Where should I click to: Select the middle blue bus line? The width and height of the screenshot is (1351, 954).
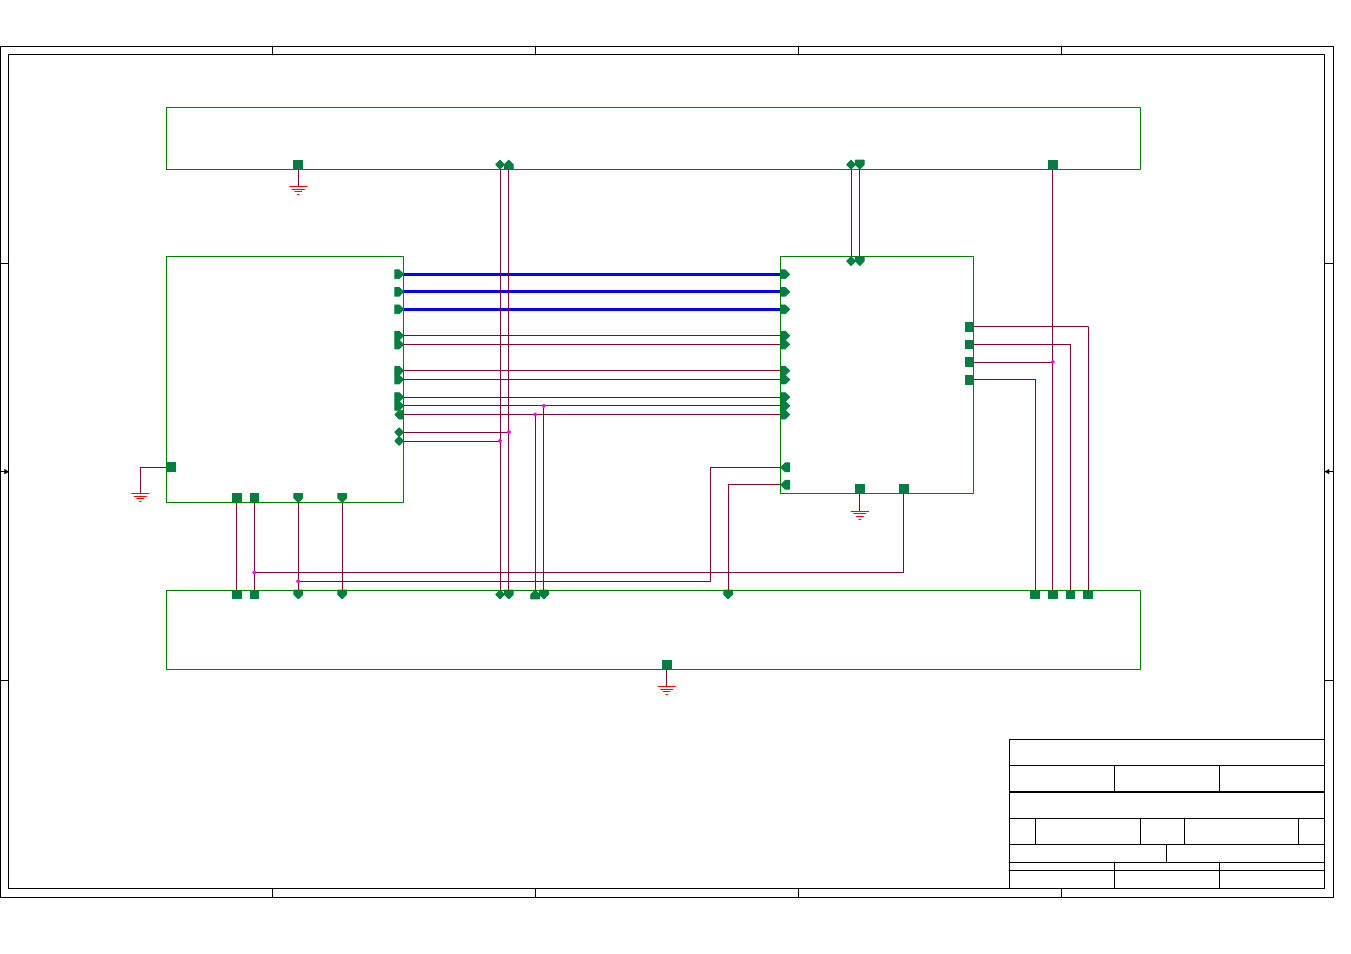tap(592, 292)
